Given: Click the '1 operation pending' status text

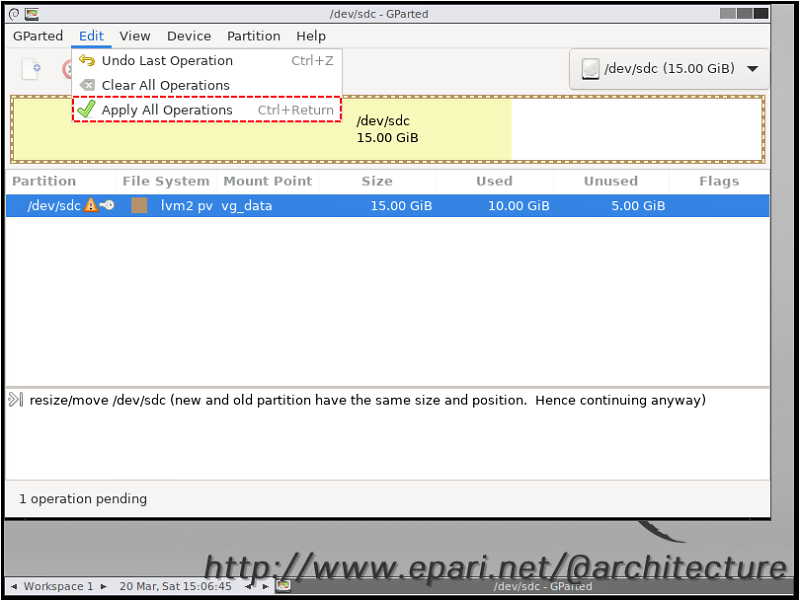Looking at the screenshot, I should 83,498.
